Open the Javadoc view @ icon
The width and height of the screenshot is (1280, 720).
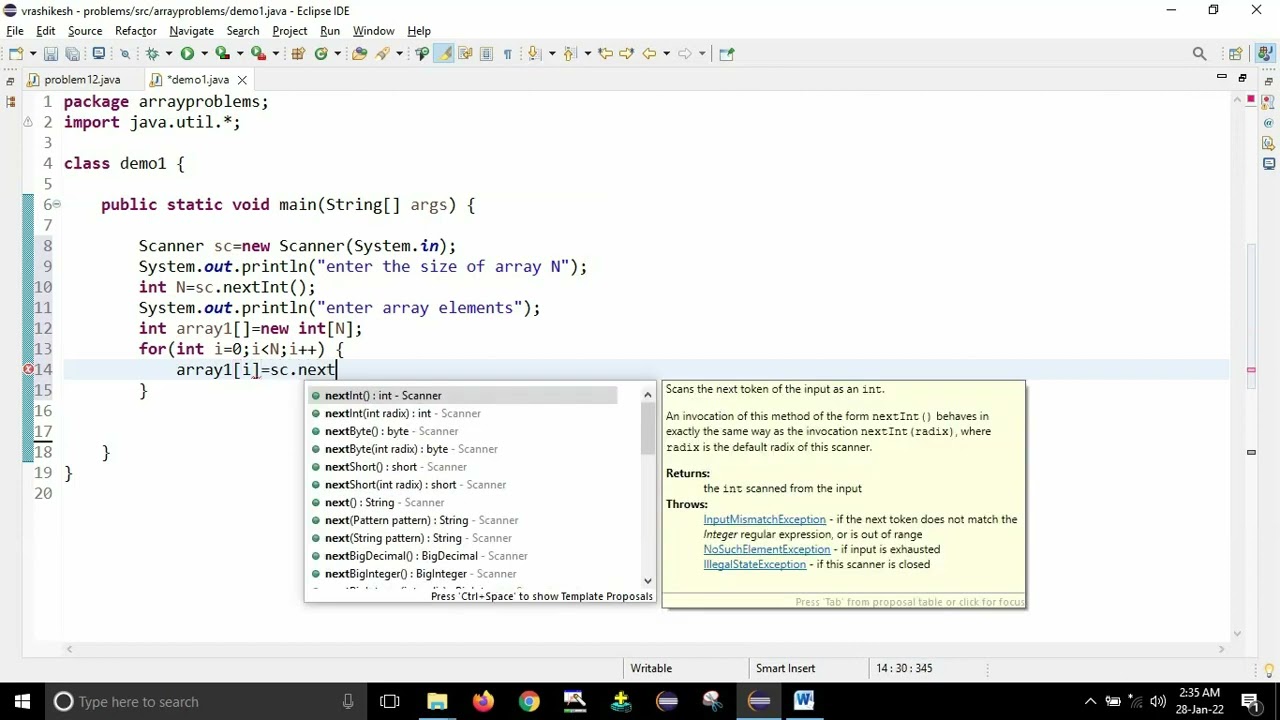1268,122
